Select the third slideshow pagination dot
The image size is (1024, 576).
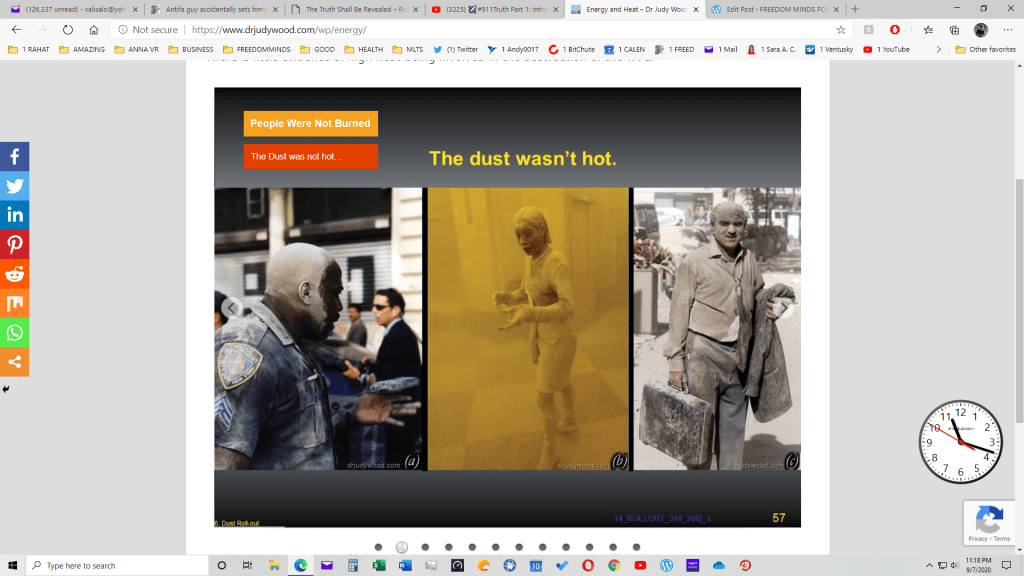click(425, 547)
